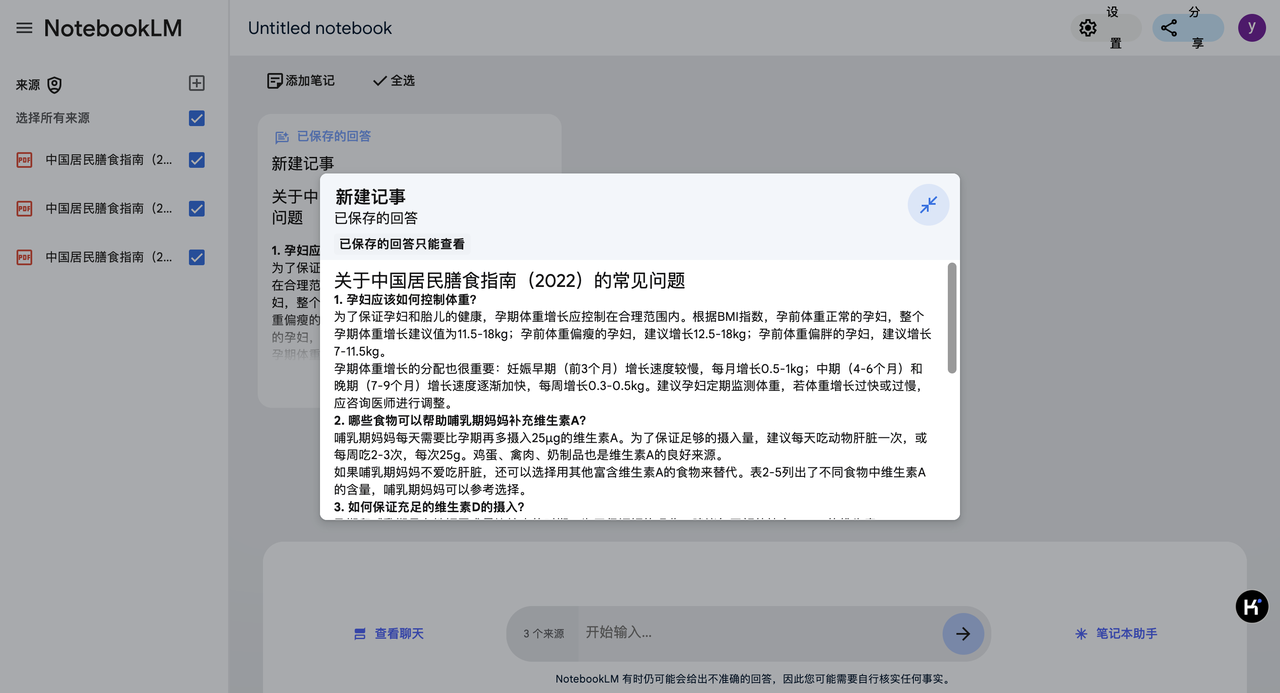This screenshot has height=693, width=1280.
Task: Open the second 中国居民膳食指南 source name
Action: [x=109, y=208]
